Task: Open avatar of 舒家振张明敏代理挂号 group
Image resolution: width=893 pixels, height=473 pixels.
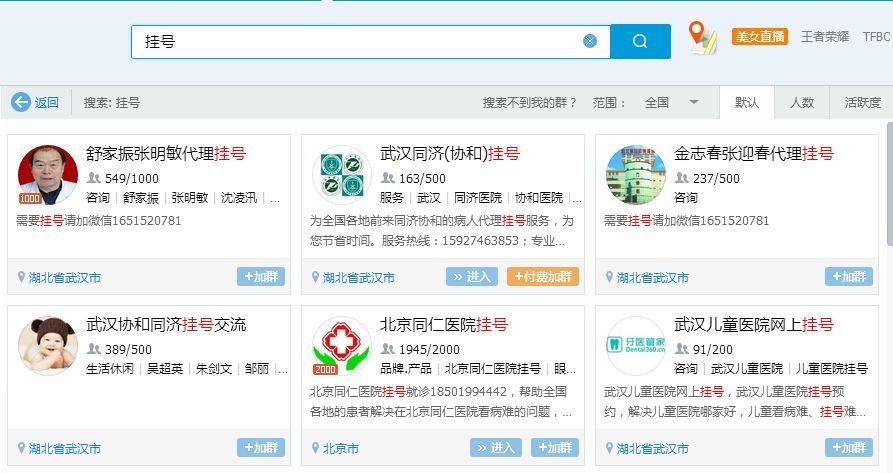Action: (x=48, y=175)
